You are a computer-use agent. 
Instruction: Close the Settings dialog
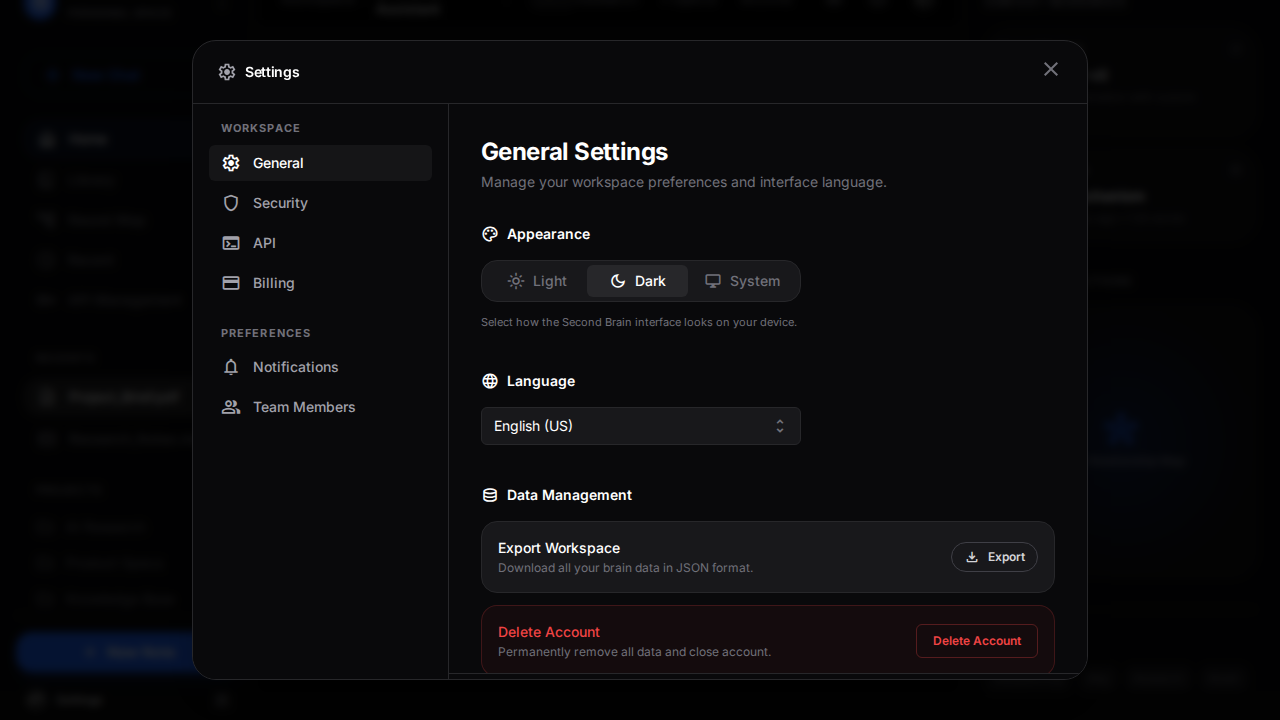[1050, 69]
